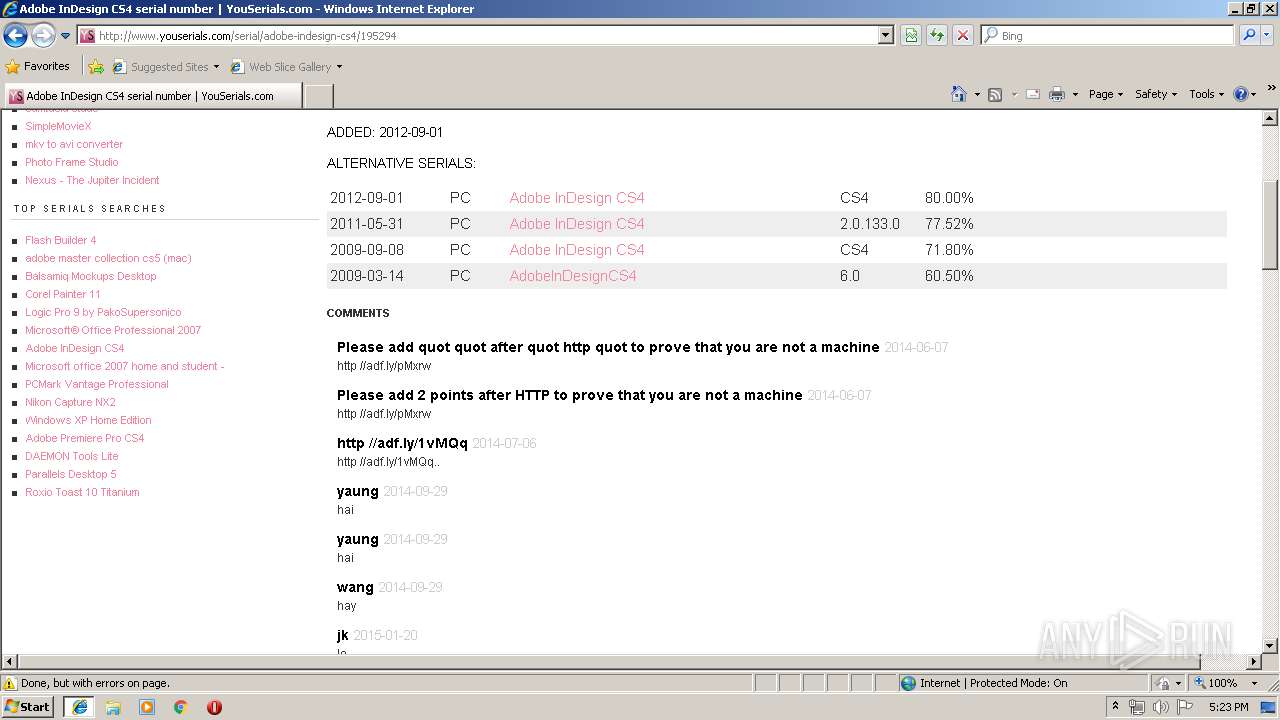The width and height of the screenshot is (1280, 720).
Task: Open the mkv to avi converter link
Action: click(x=74, y=144)
